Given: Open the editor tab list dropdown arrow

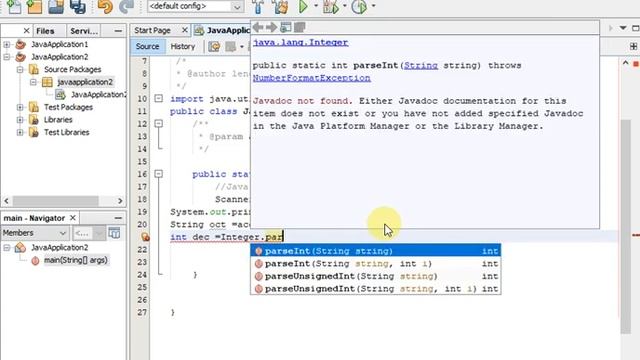Looking at the screenshot, I should click(623, 28).
